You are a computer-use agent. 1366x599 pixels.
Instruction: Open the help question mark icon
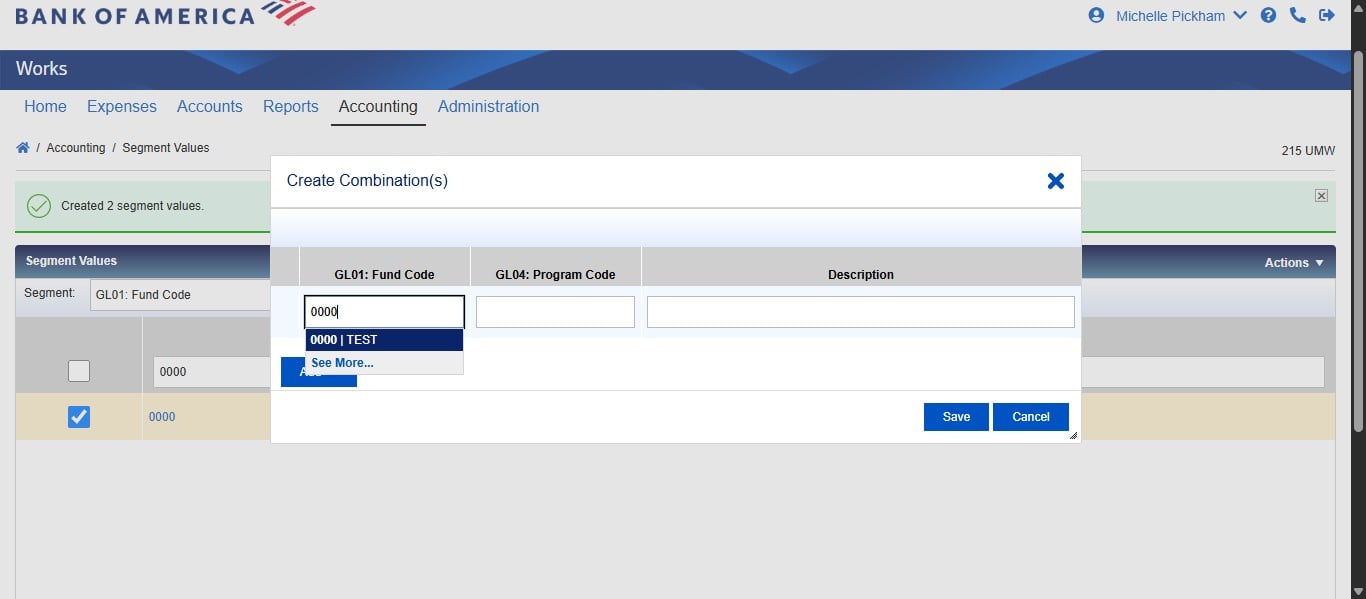click(x=1268, y=15)
